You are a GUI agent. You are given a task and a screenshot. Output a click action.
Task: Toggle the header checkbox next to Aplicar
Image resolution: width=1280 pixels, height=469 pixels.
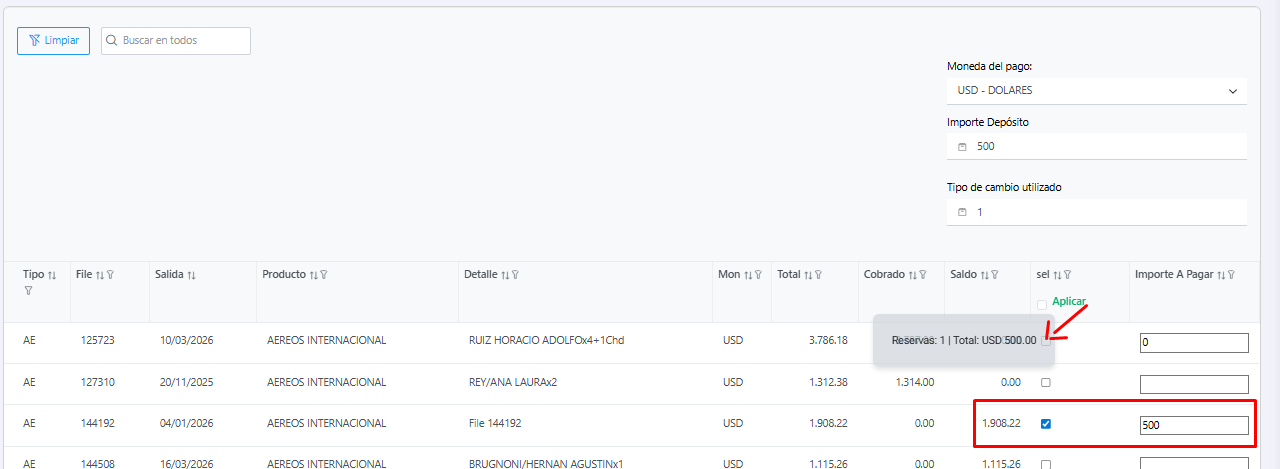pyautogui.click(x=1042, y=304)
